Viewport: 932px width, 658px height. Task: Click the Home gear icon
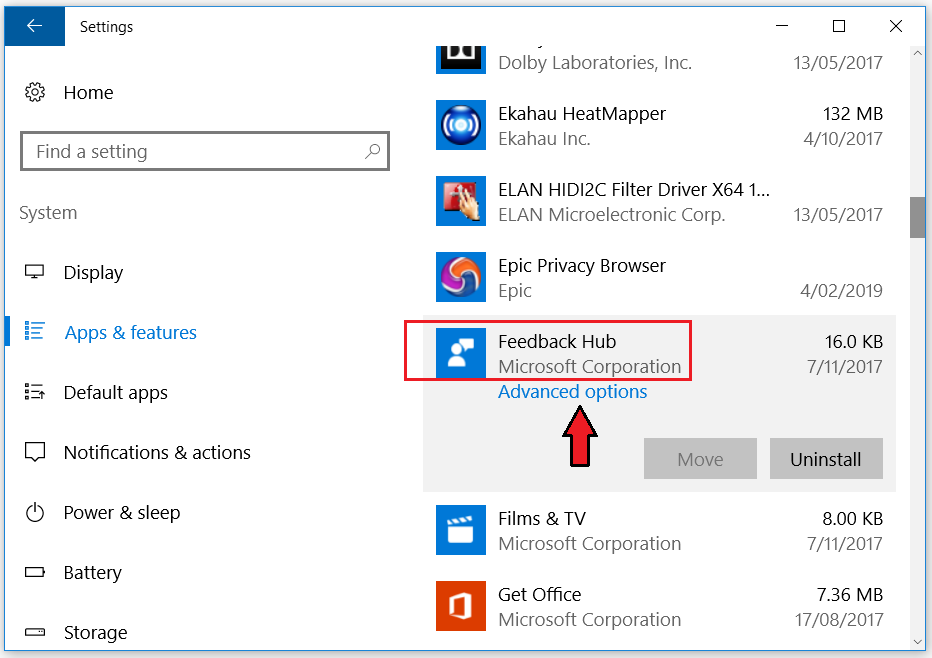(34, 92)
